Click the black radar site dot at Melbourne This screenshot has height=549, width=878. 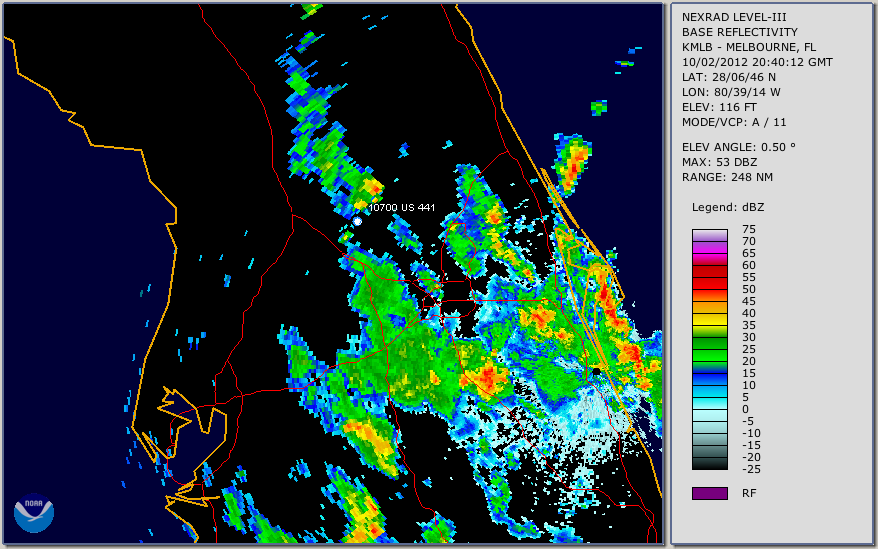pyautogui.click(x=596, y=371)
